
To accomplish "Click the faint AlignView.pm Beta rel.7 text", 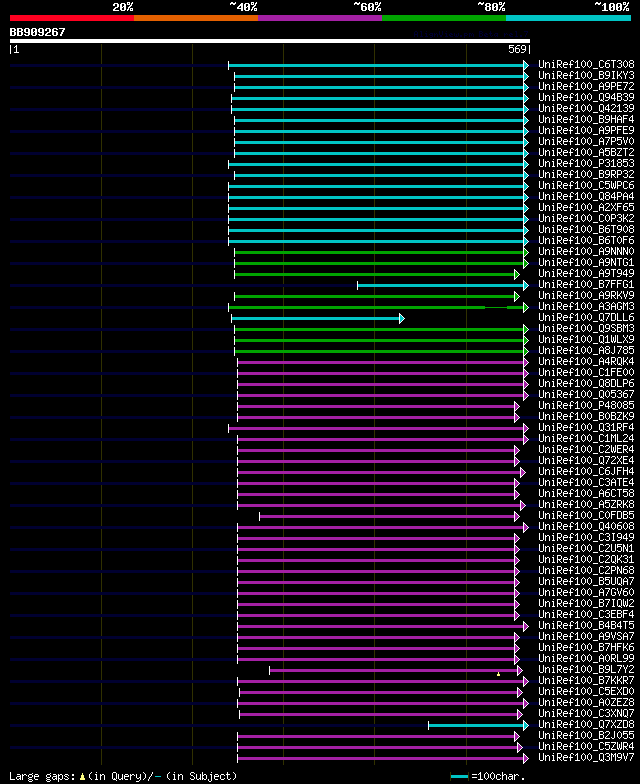I will pyautogui.click(x=471, y=34).
